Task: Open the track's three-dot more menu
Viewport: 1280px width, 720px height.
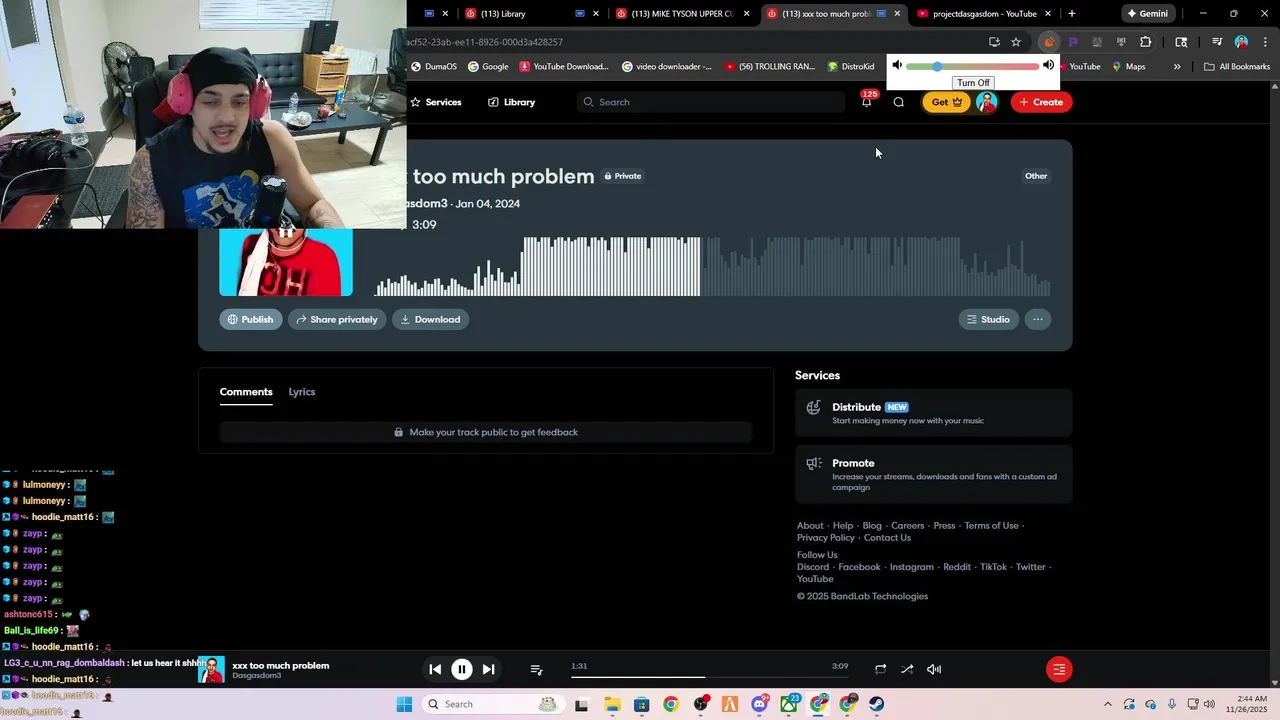Action: (x=1038, y=319)
